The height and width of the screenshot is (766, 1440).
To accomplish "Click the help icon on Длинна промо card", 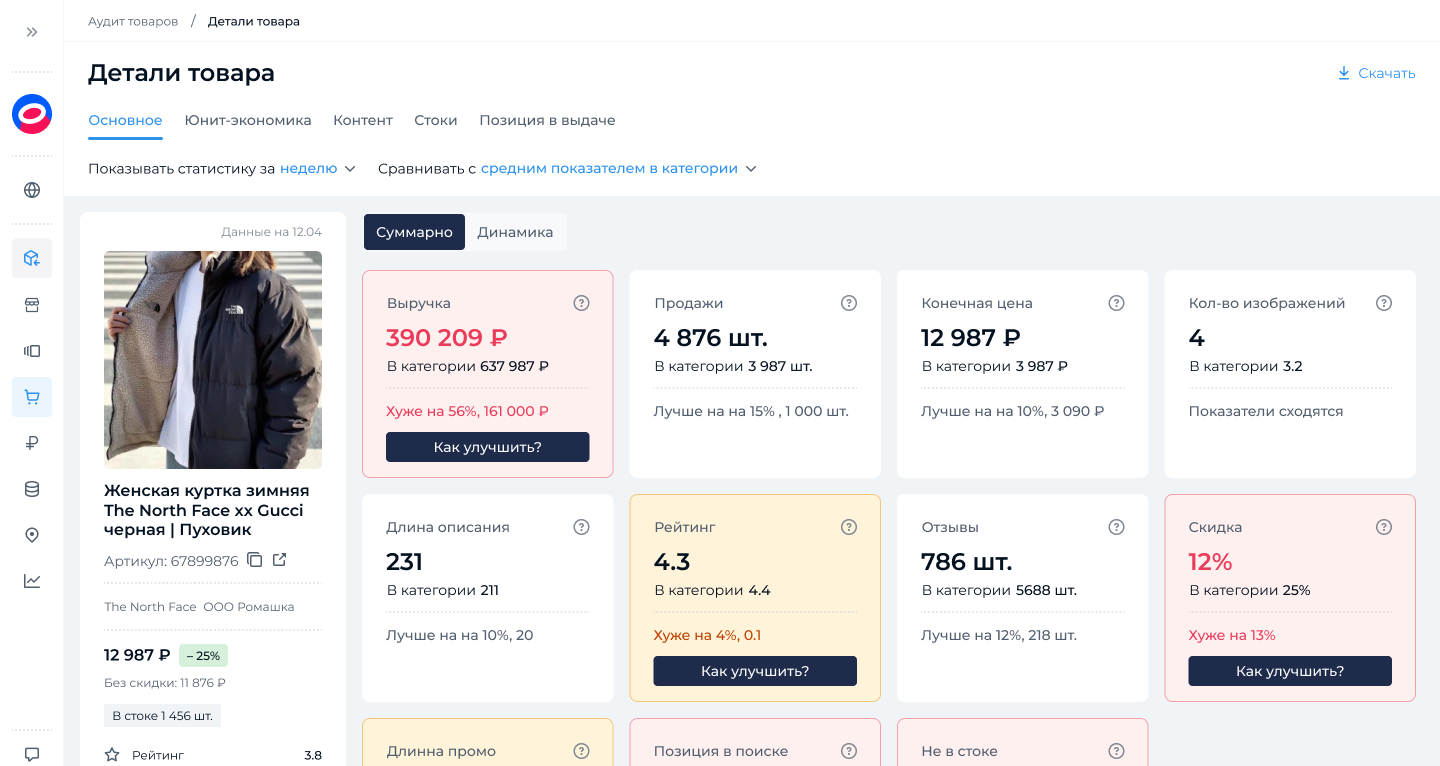I will 581,751.
